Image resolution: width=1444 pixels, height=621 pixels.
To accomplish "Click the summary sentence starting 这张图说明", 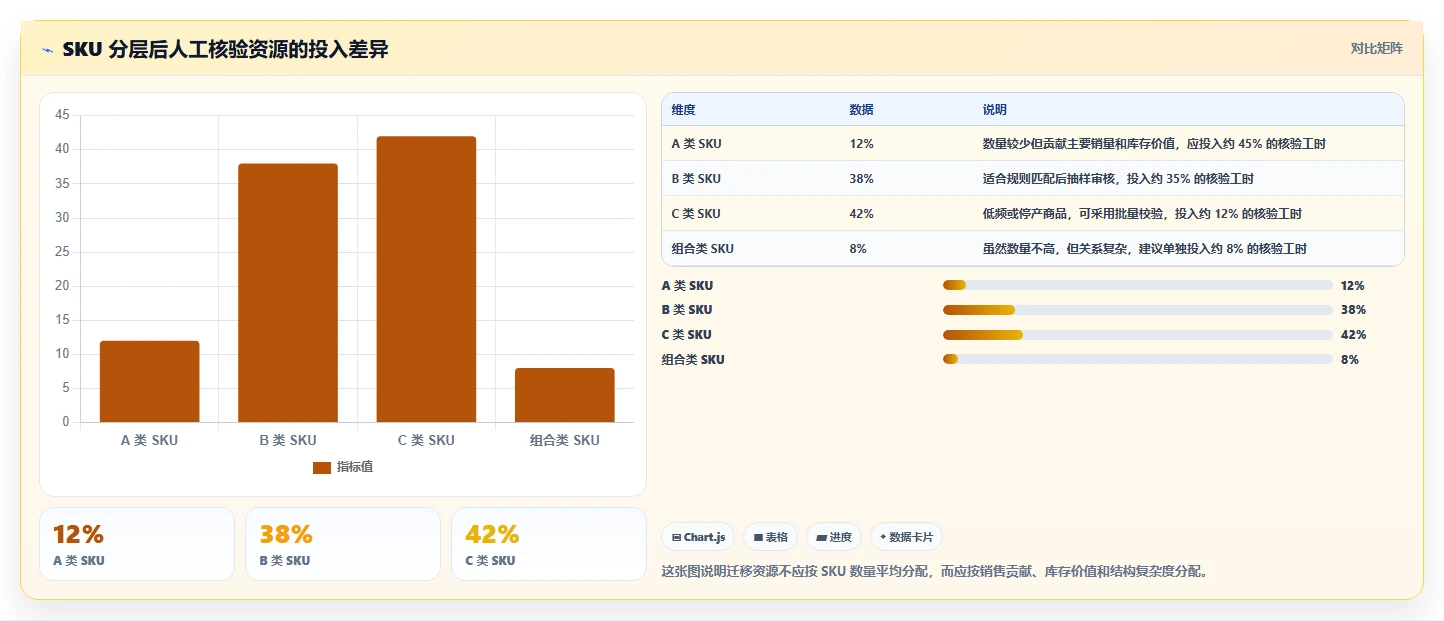I will click(x=936, y=572).
